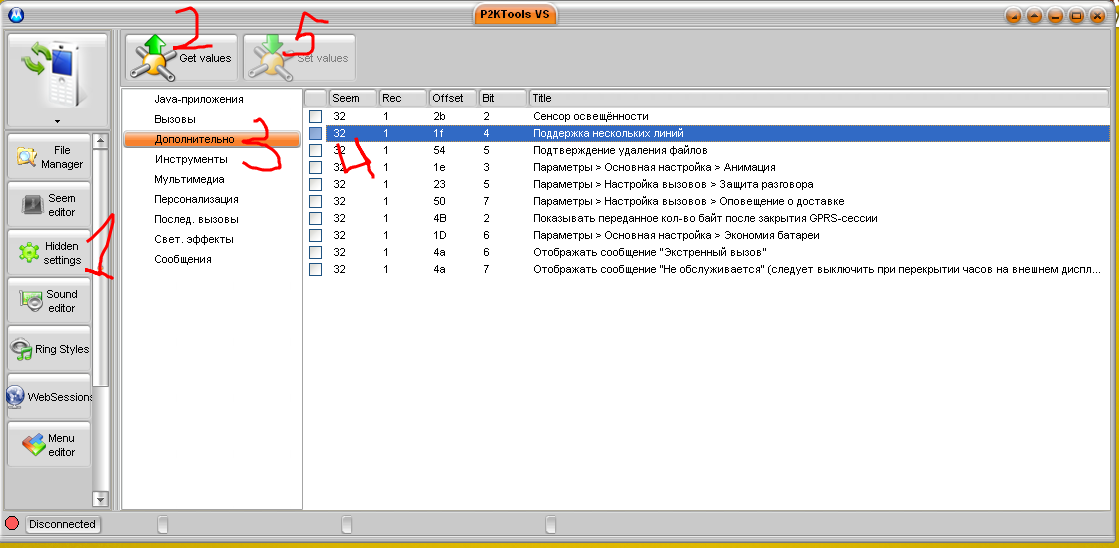Viewport: 1119px width, 548px height.
Task: Select Свет. эффекты category
Action: [x=193, y=239]
